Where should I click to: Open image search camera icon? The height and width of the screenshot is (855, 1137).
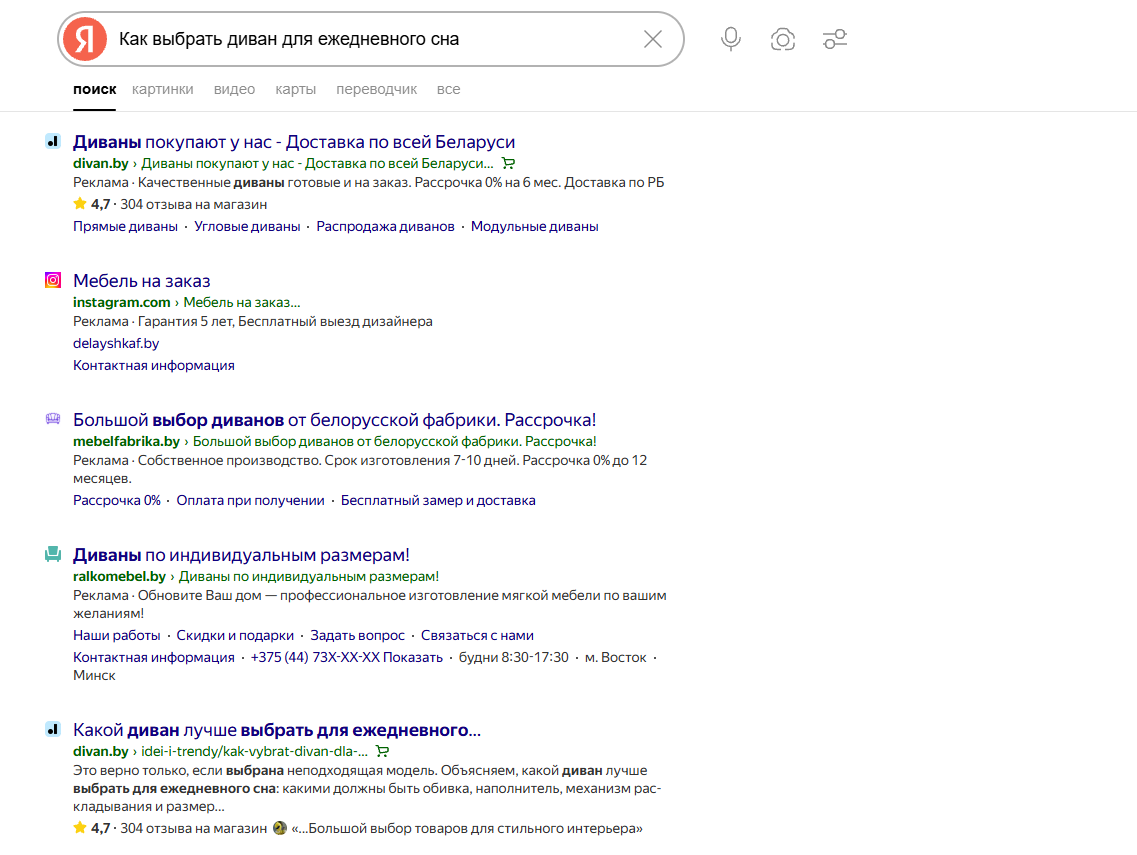(x=782, y=39)
